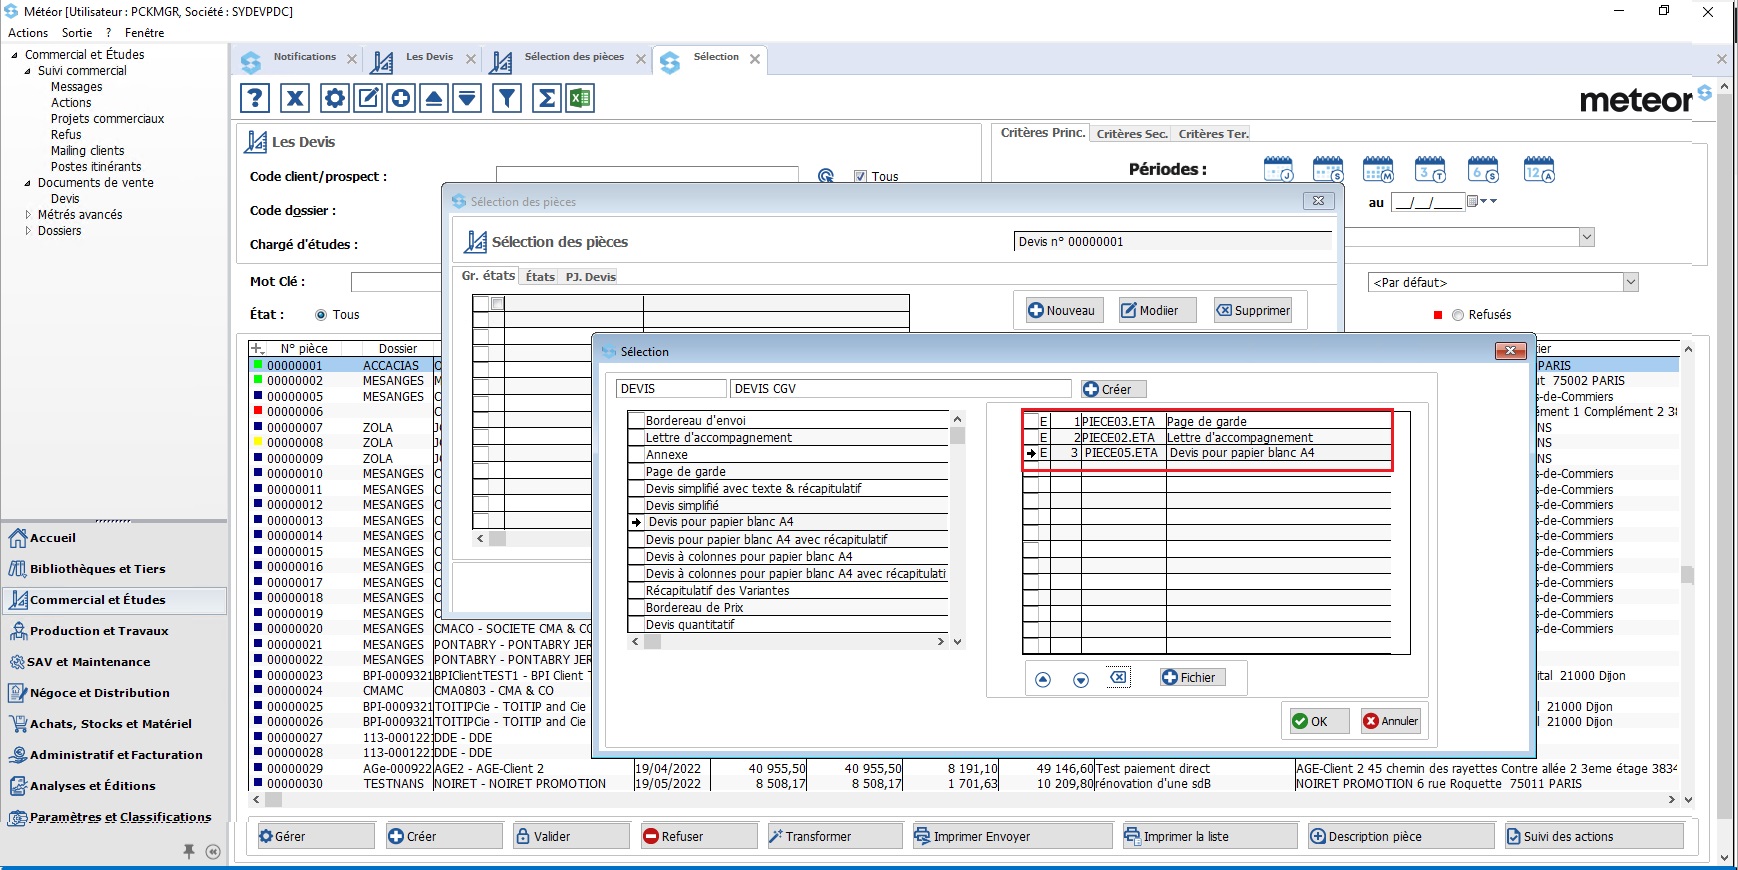This screenshot has height=870, width=1738.
Task: Click the Transformer button
Action: [833, 836]
